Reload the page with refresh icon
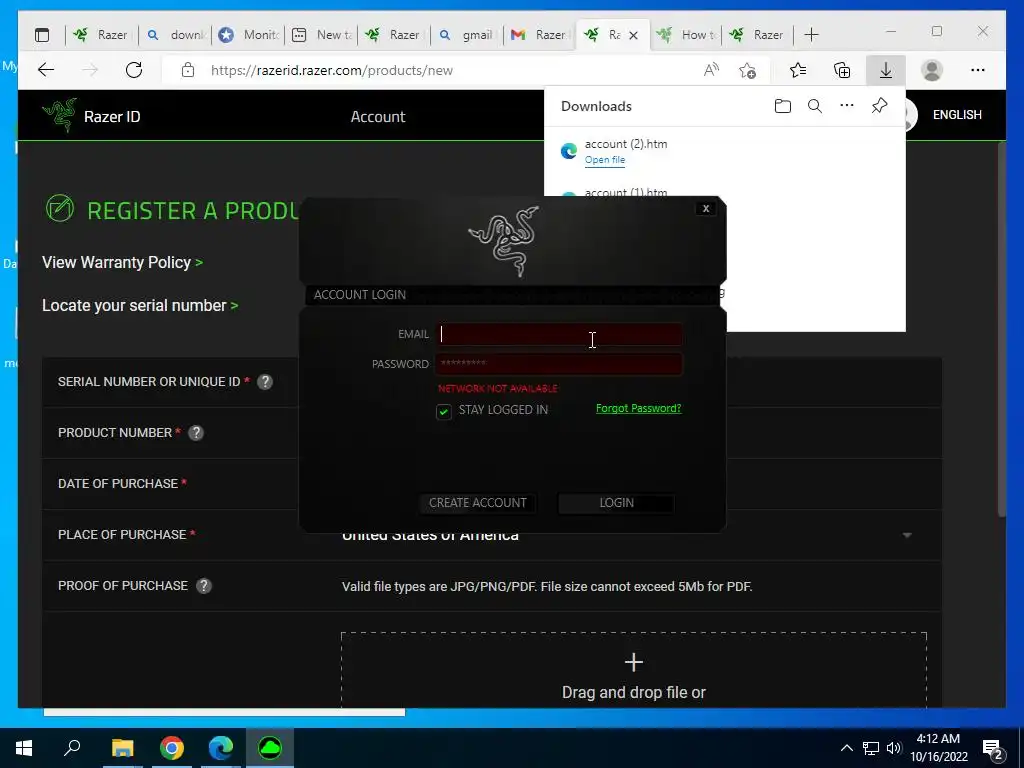Screen dimensions: 1024x768 coord(134,70)
